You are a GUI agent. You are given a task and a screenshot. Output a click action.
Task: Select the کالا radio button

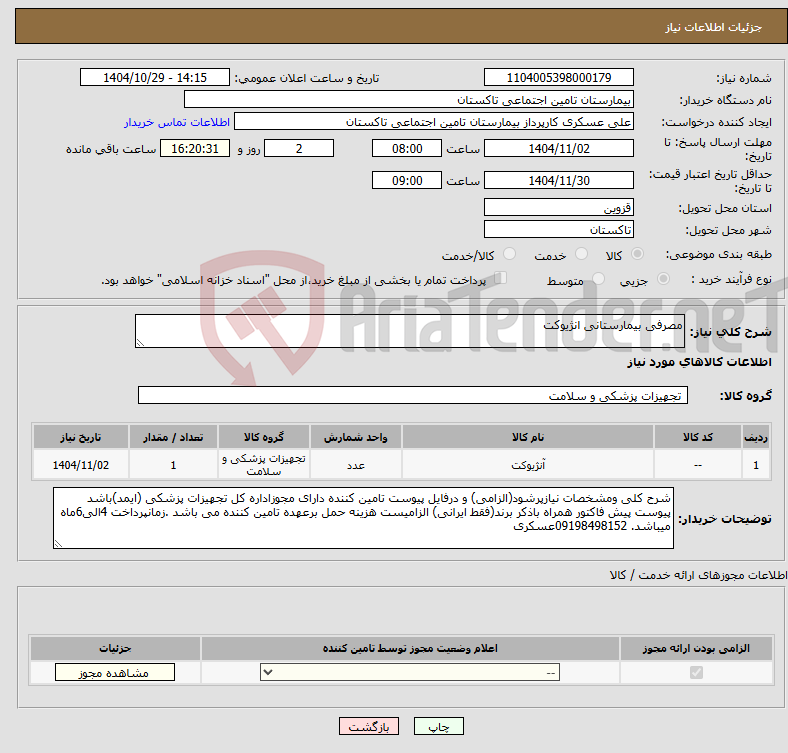(637, 254)
